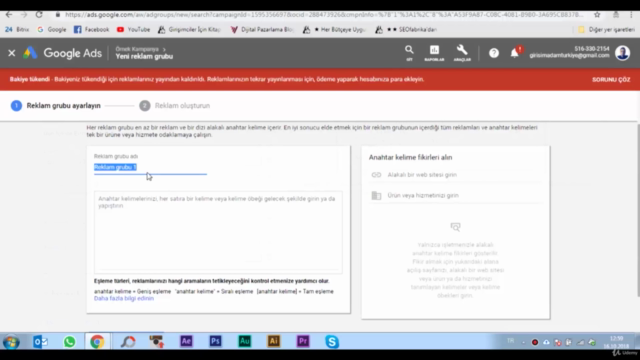Click the account profile avatar

coord(622,53)
